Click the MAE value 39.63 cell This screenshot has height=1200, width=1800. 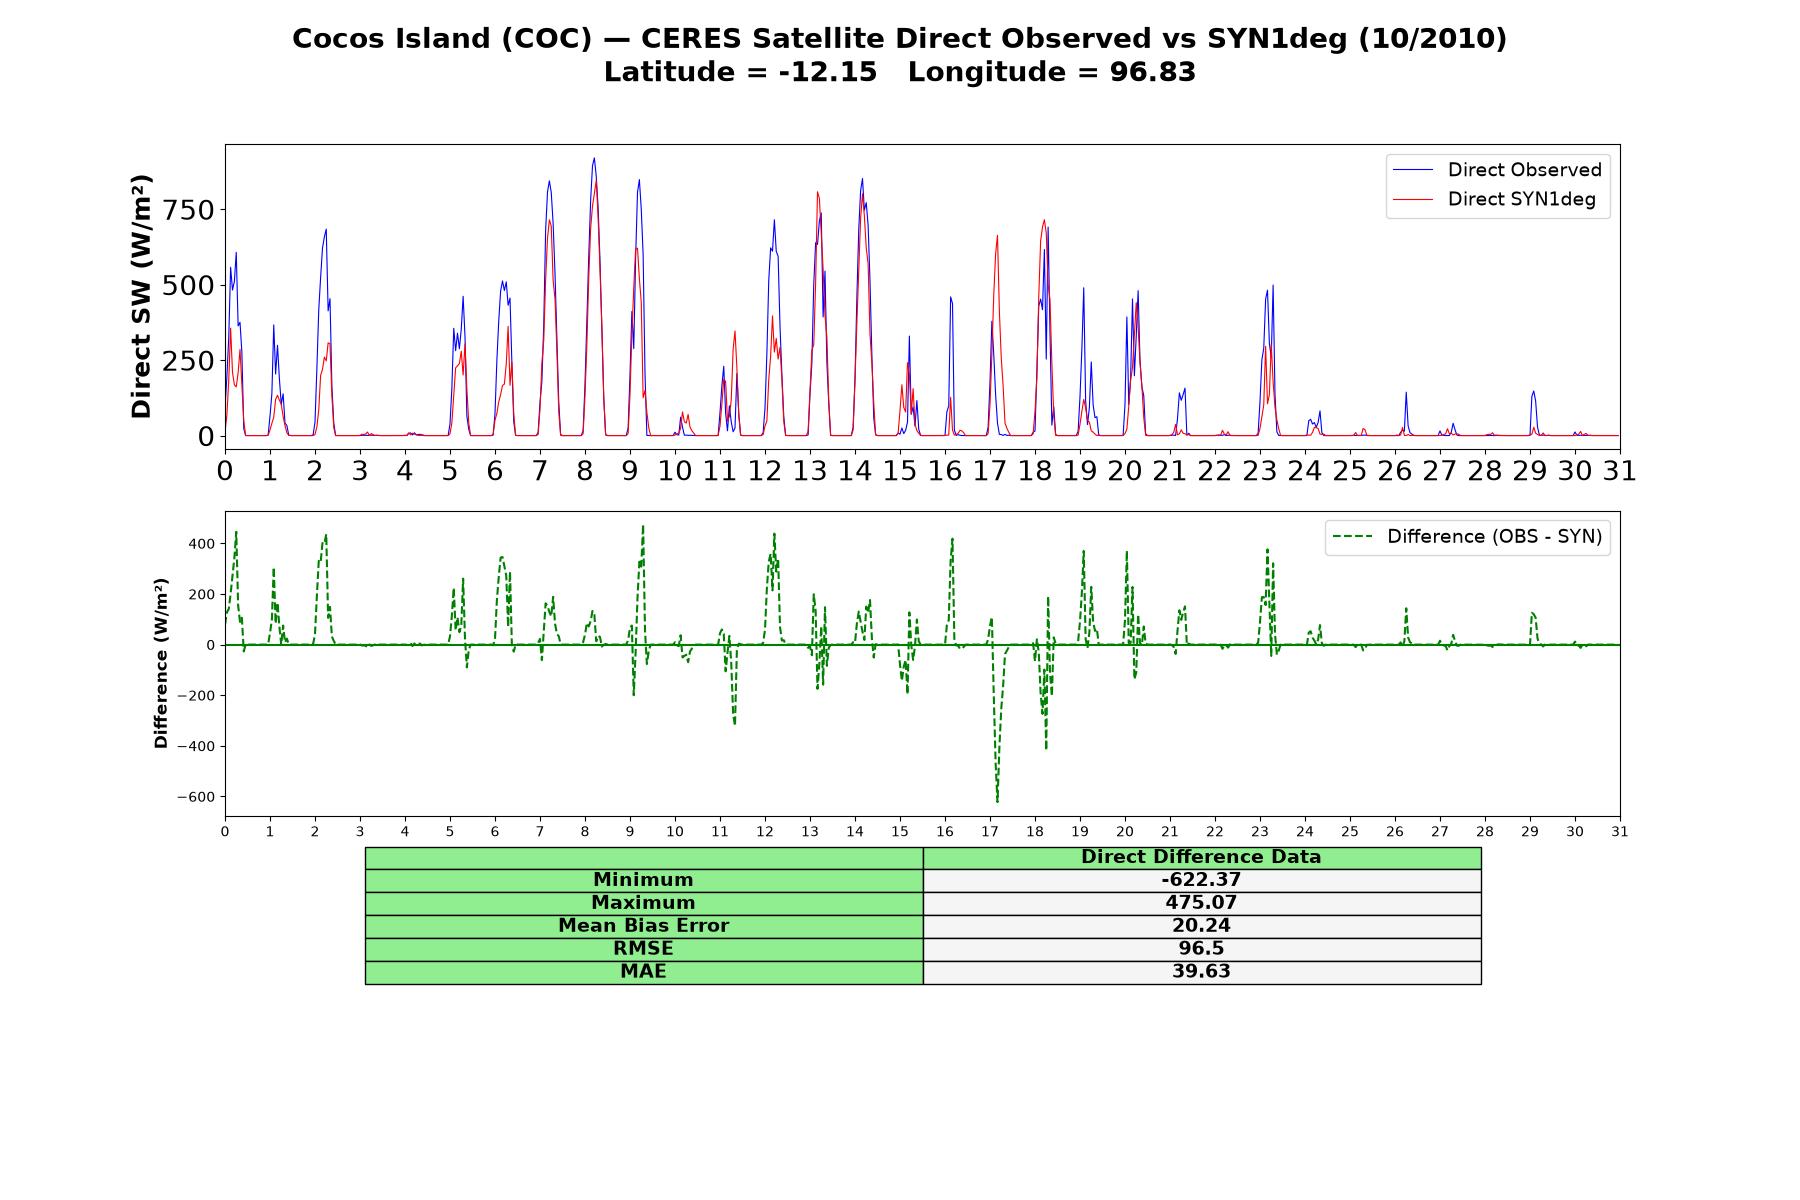coord(1201,972)
